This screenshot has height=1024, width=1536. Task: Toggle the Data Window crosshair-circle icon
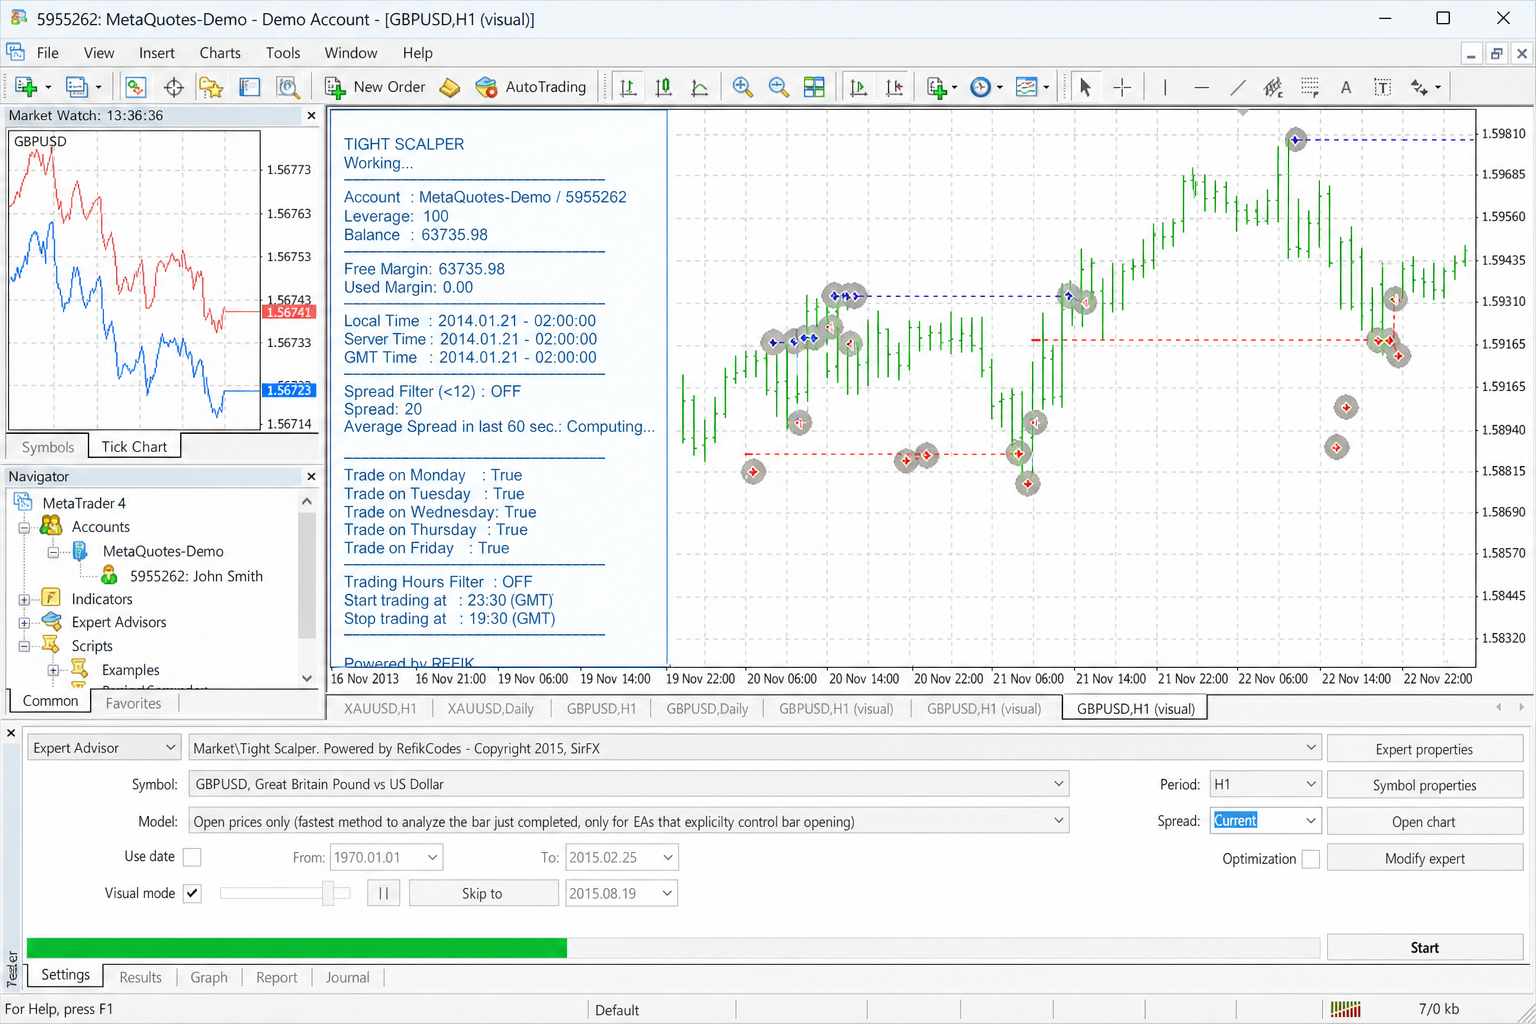pos(174,87)
